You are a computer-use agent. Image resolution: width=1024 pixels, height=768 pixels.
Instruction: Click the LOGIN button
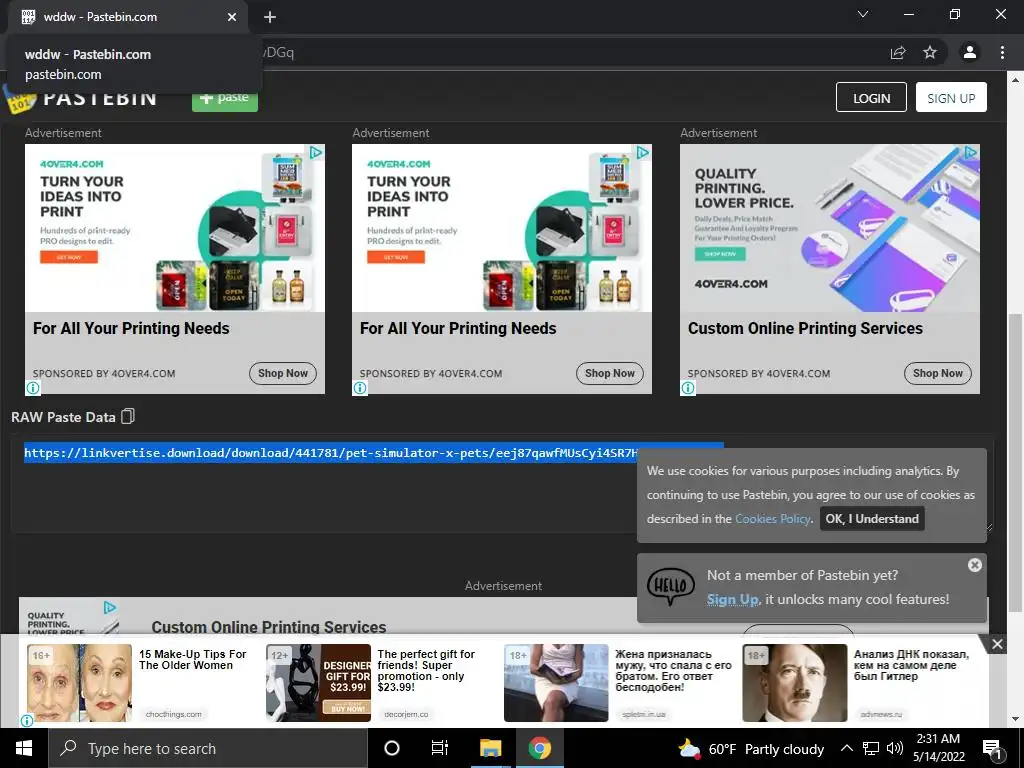pos(871,97)
